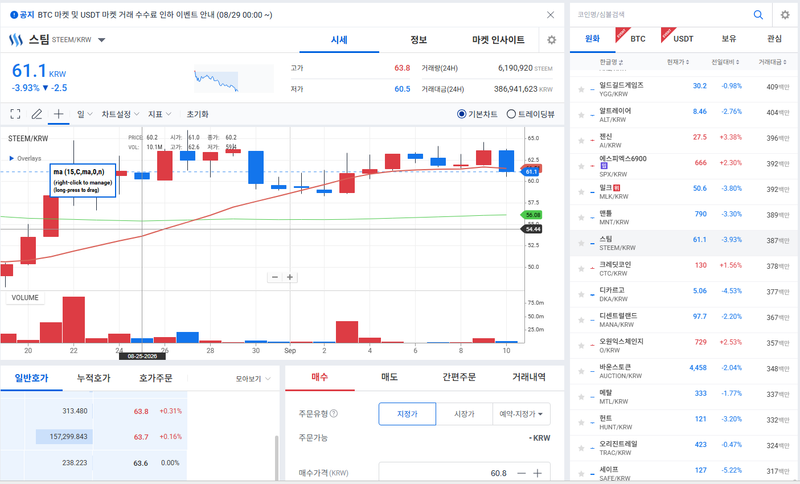This screenshot has height=484, width=800.
Task: Open the 일 timeframe dropdown
Action: pos(84,114)
